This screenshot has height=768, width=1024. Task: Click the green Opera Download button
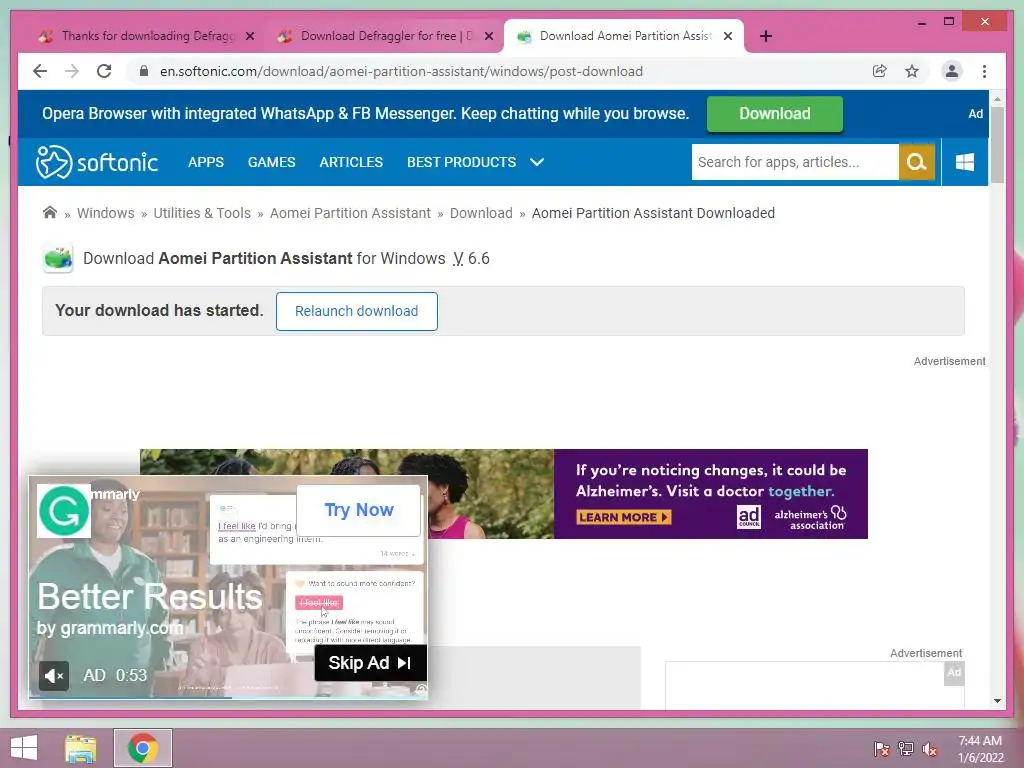[x=775, y=114]
